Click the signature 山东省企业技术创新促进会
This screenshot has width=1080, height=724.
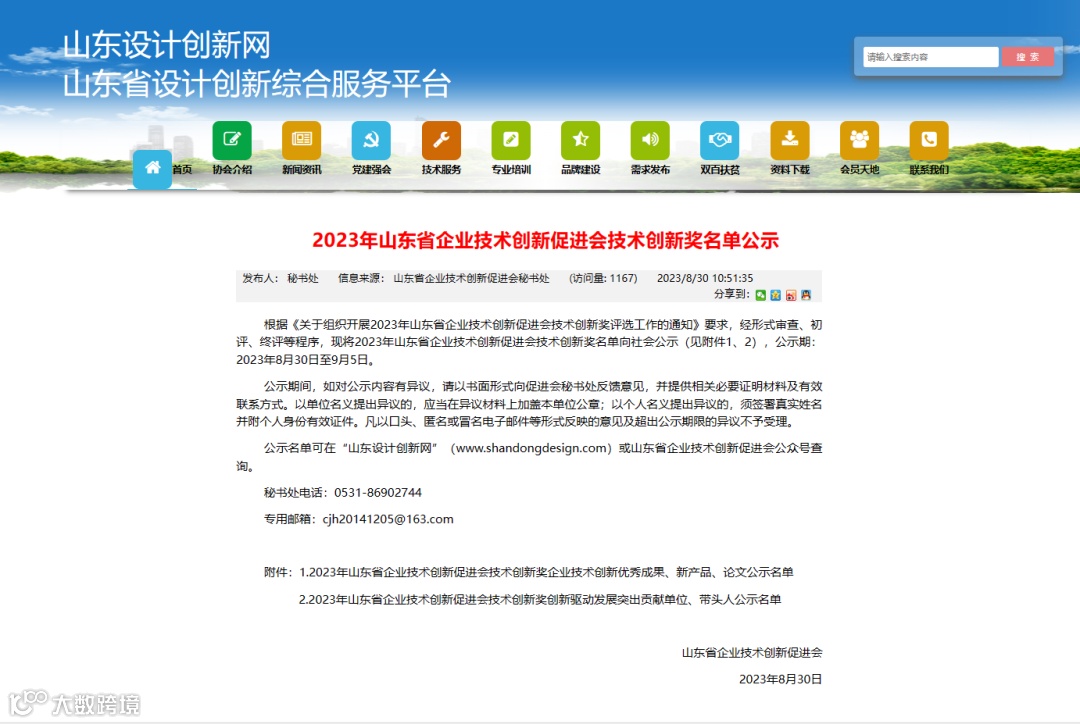pyautogui.click(x=752, y=652)
